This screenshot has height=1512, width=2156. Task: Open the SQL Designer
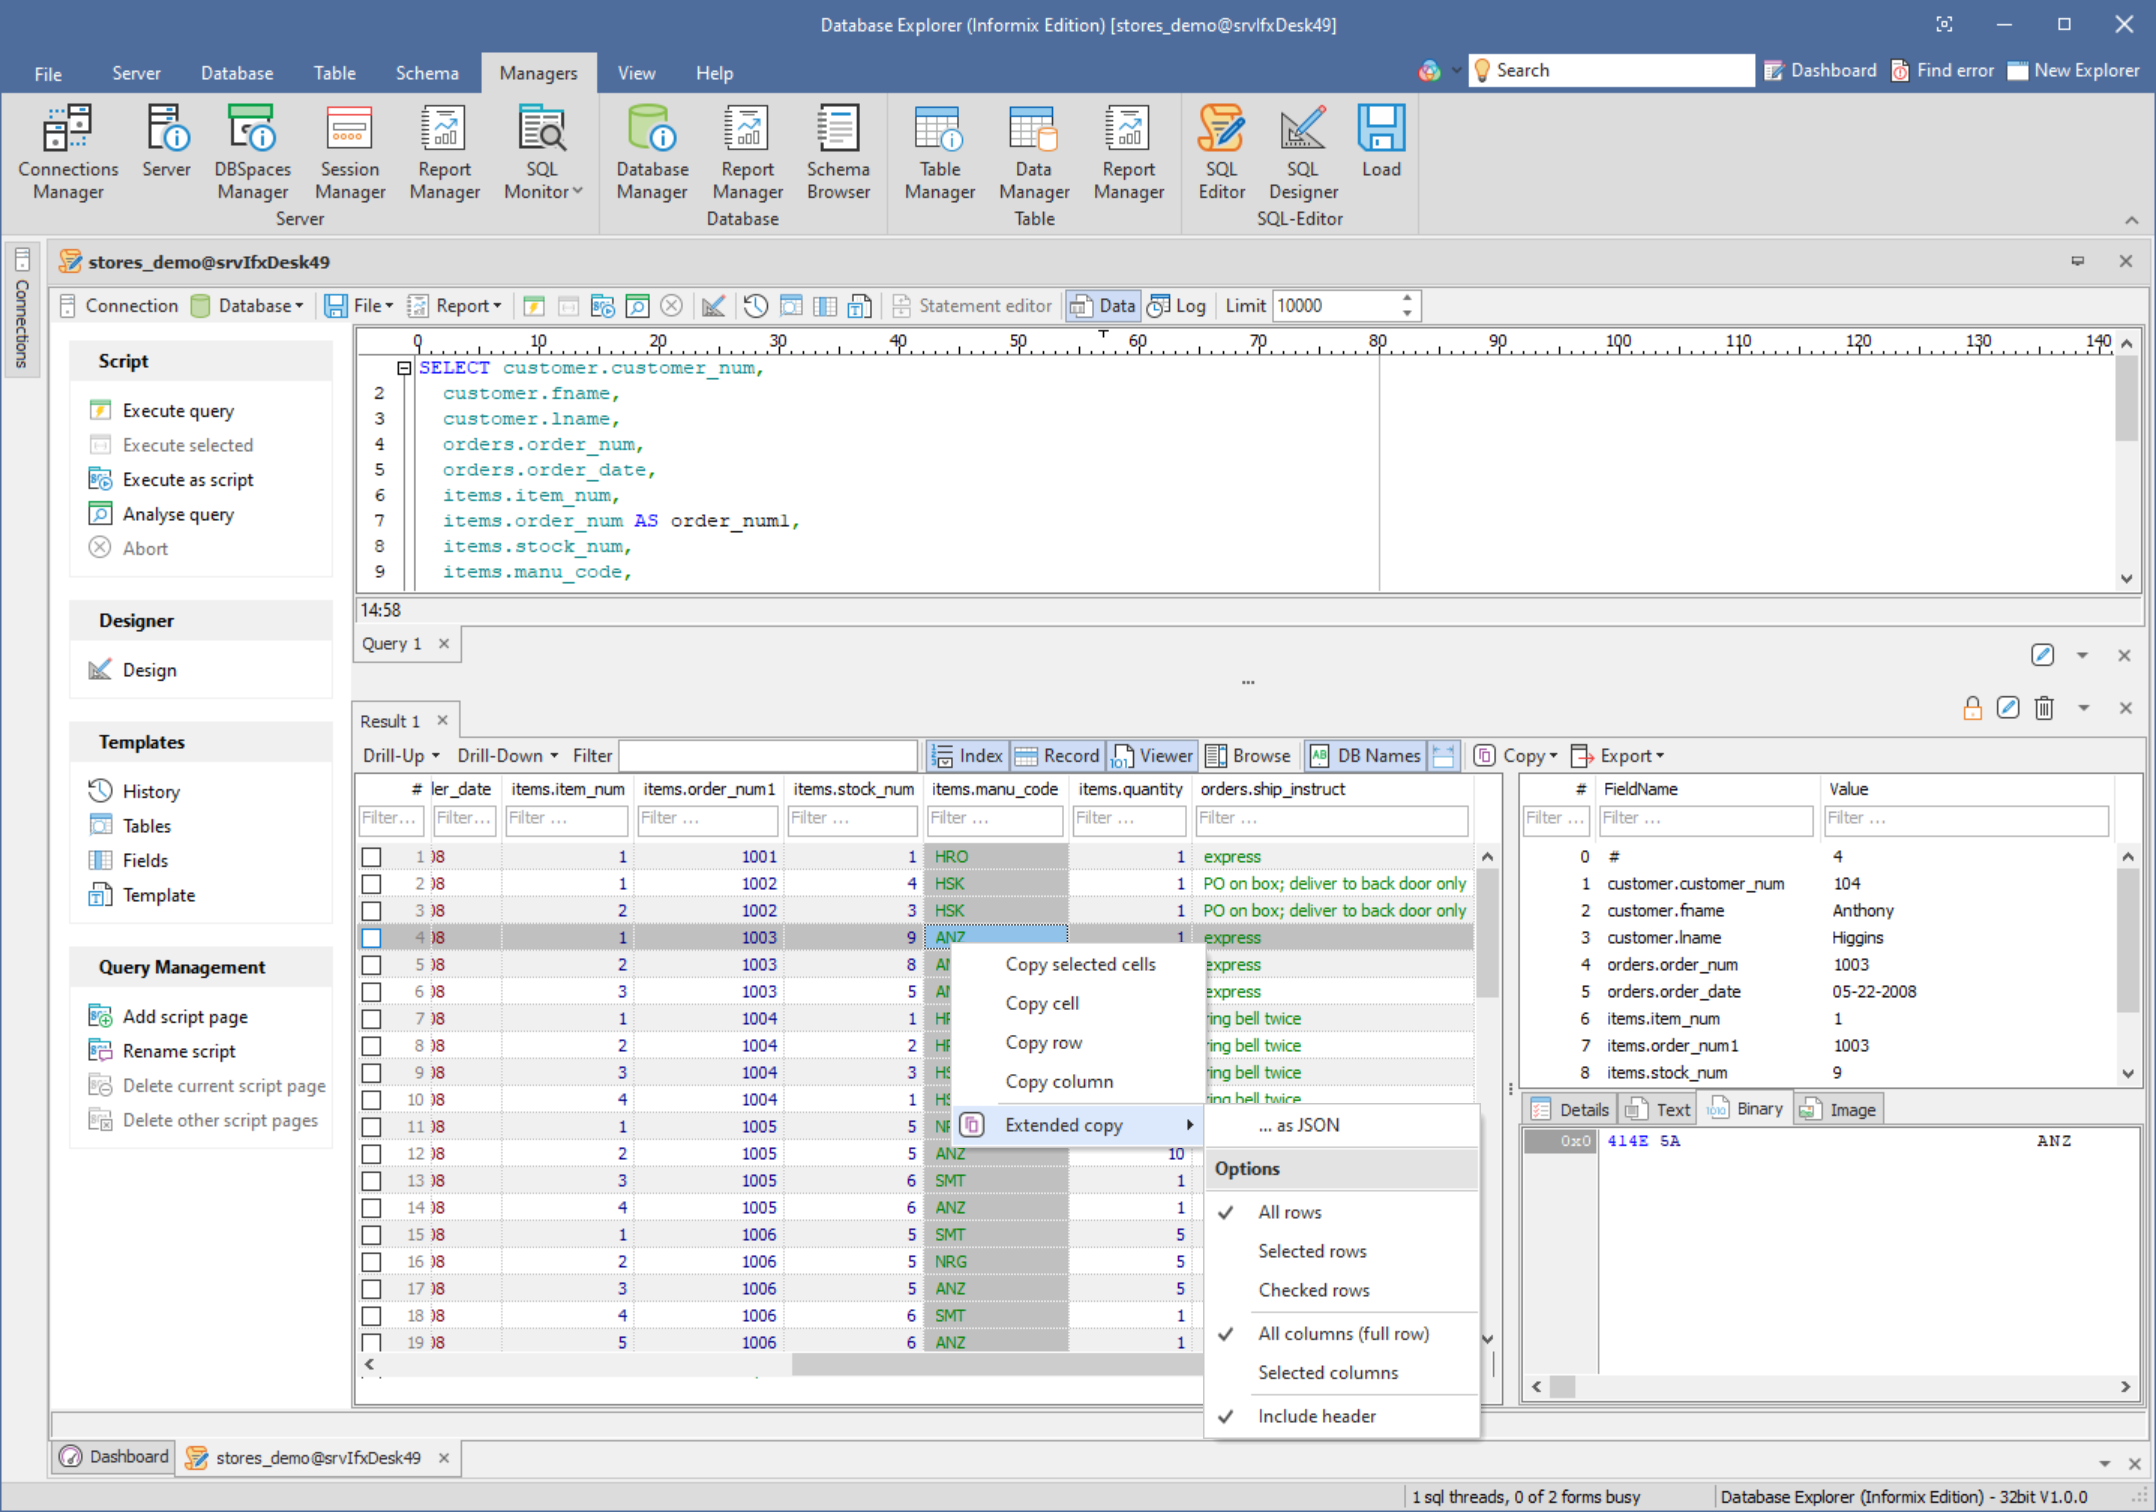[x=1303, y=152]
